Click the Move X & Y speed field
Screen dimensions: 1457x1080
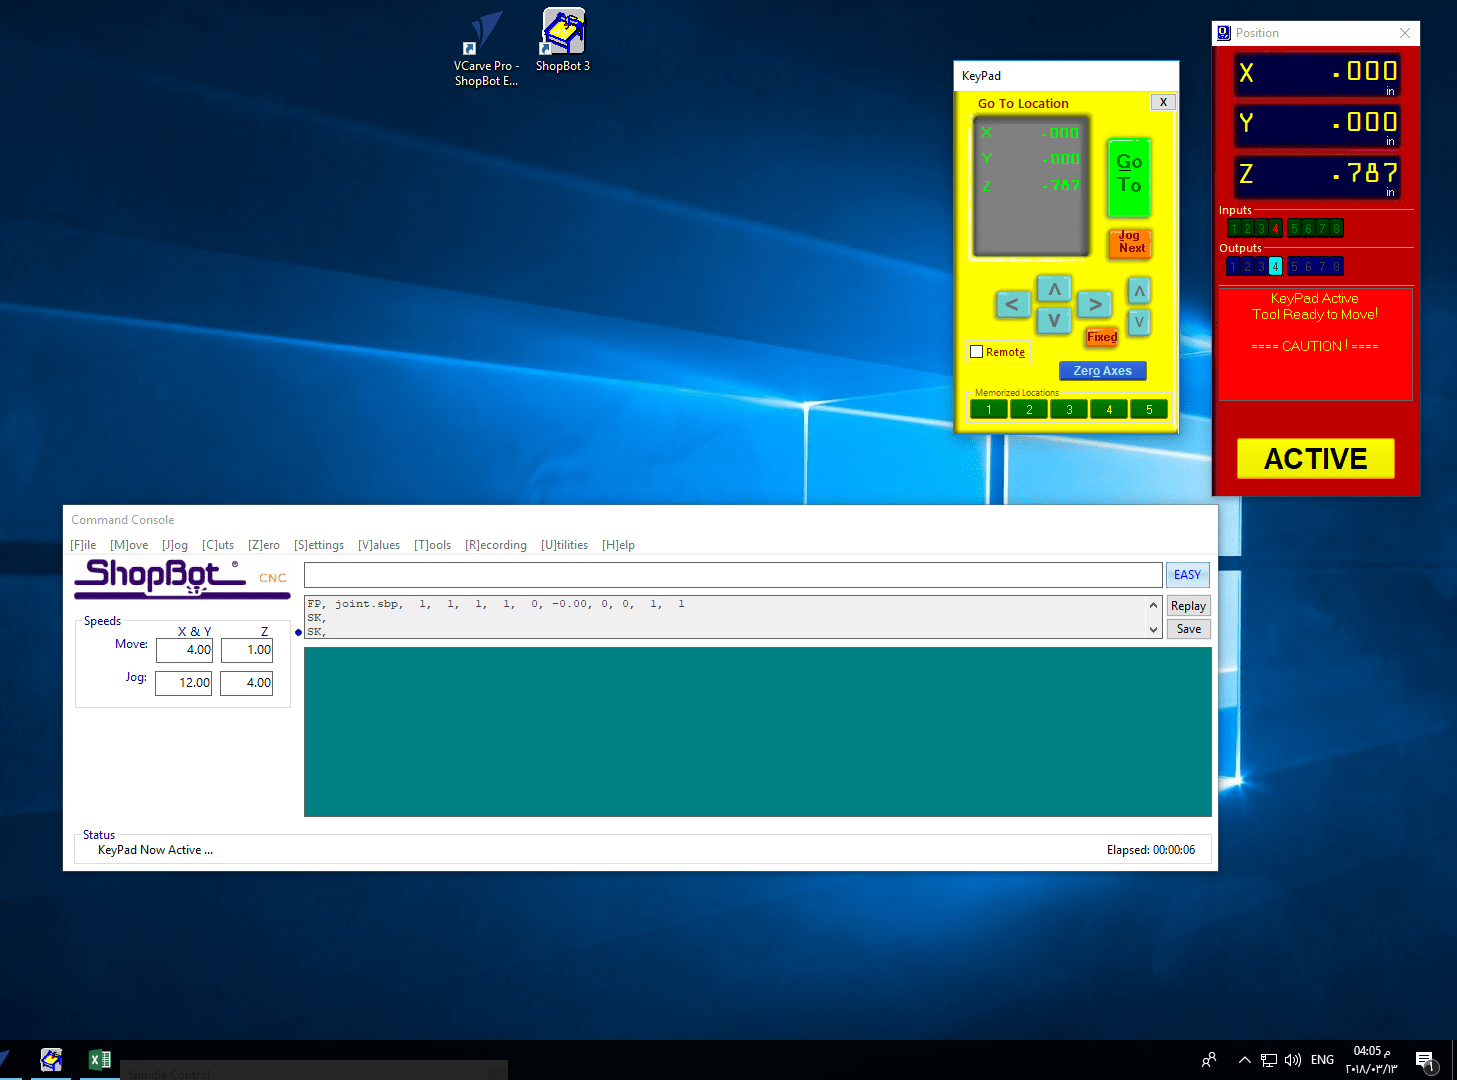coord(184,650)
